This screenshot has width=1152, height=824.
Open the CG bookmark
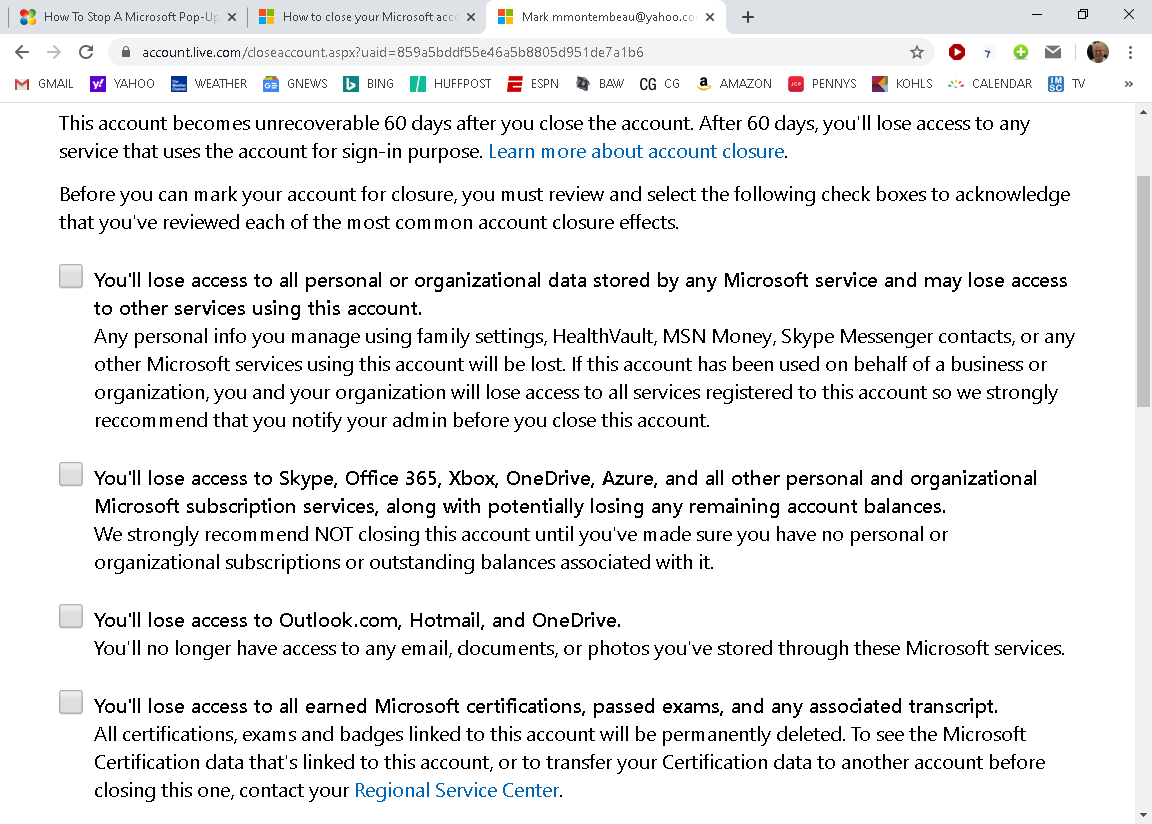(659, 84)
